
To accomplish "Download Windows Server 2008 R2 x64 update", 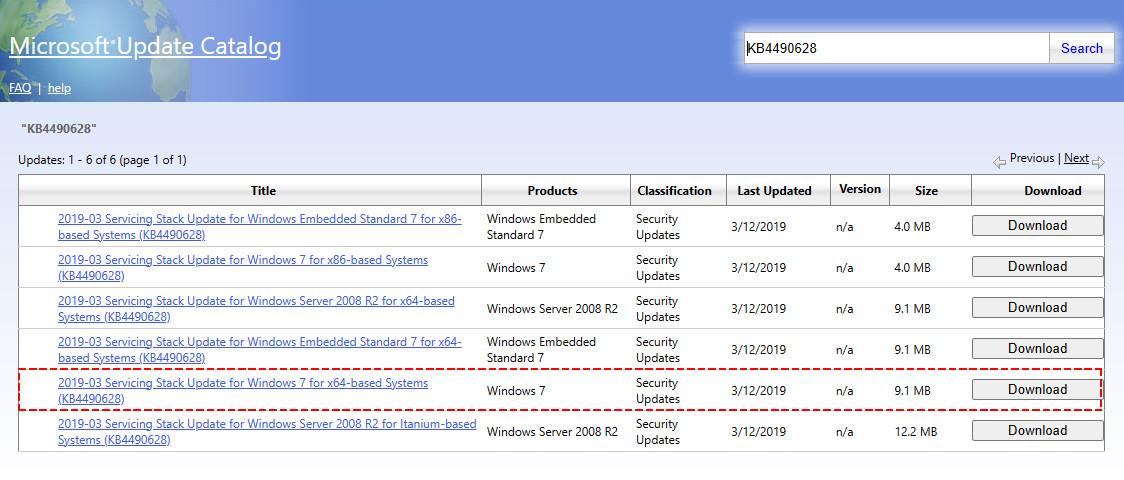I will tap(1037, 307).
